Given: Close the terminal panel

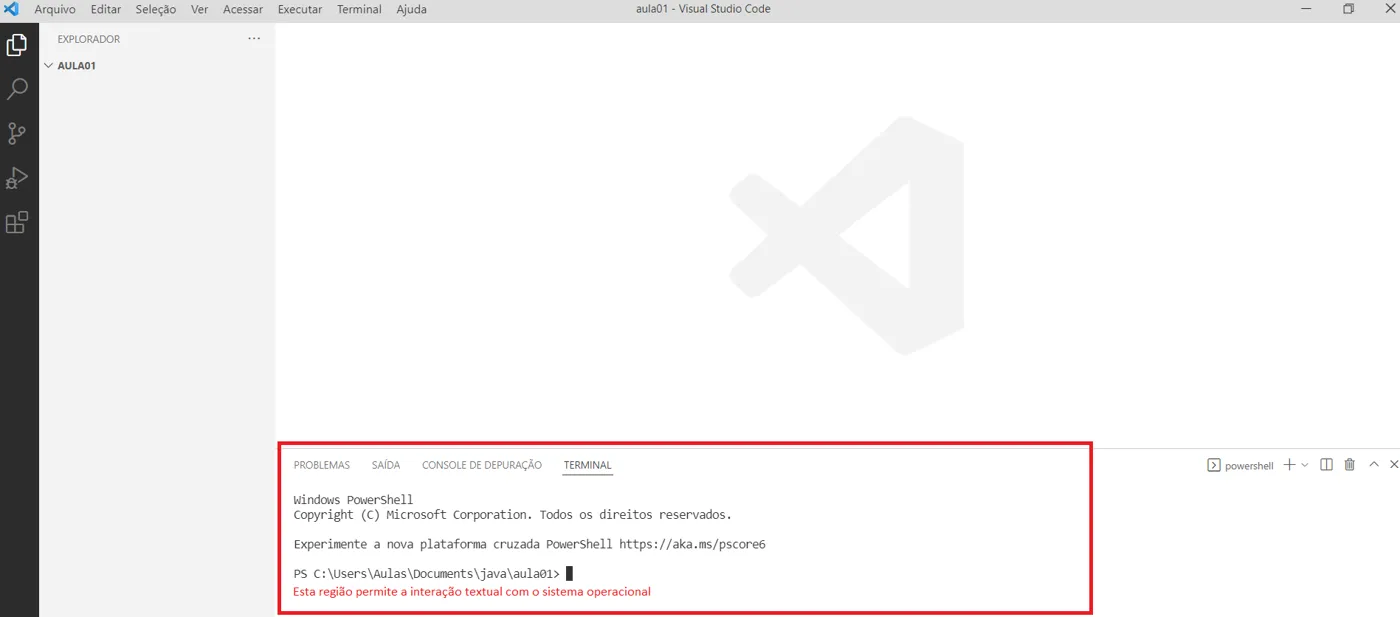Looking at the screenshot, I should pos(1394,464).
